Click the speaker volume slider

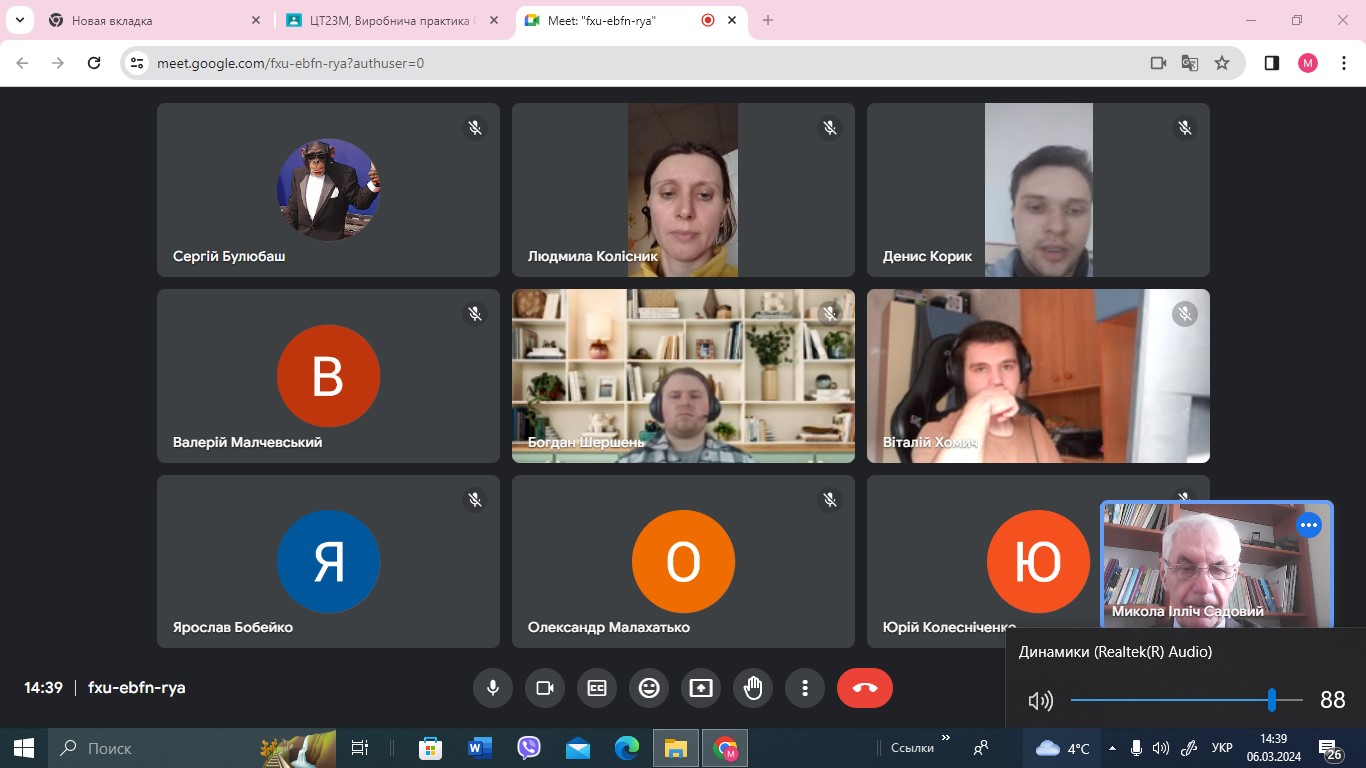coord(1185,700)
